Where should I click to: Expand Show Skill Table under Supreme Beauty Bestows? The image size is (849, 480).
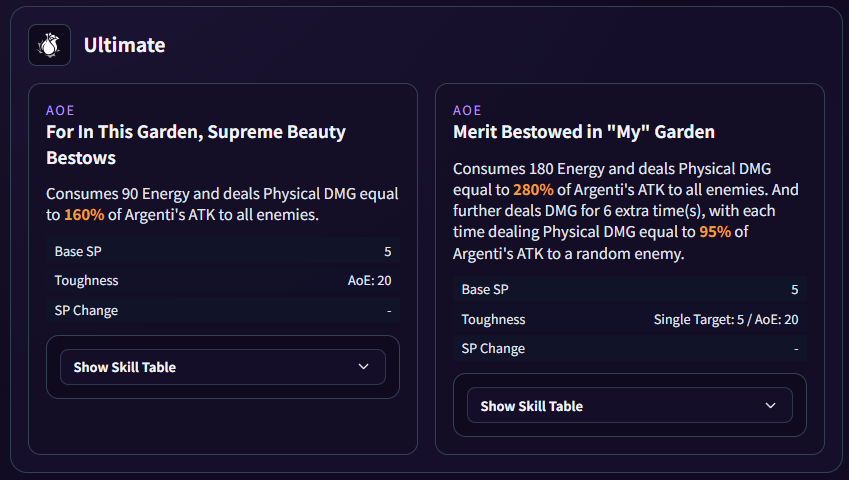coord(223,367)
